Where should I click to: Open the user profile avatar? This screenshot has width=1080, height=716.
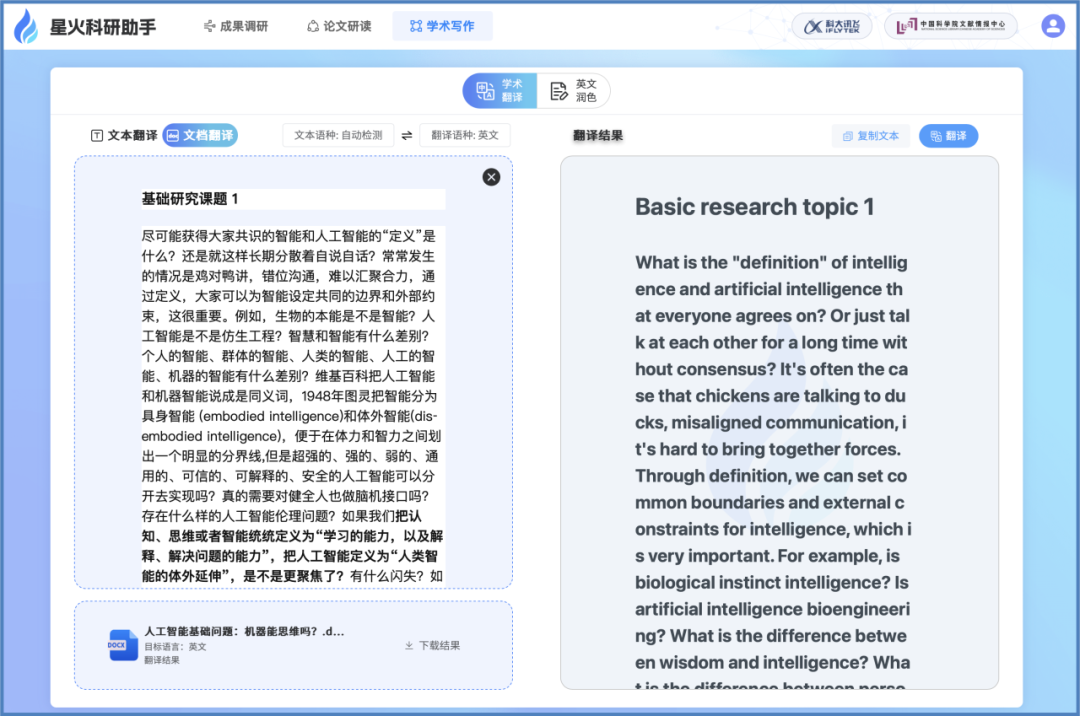(x=1052, y=26)
